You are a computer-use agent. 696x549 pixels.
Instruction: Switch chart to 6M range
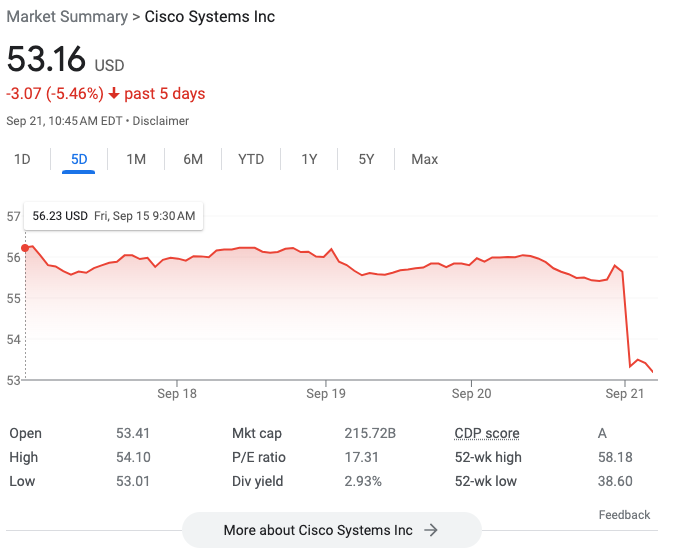point(193,159)
